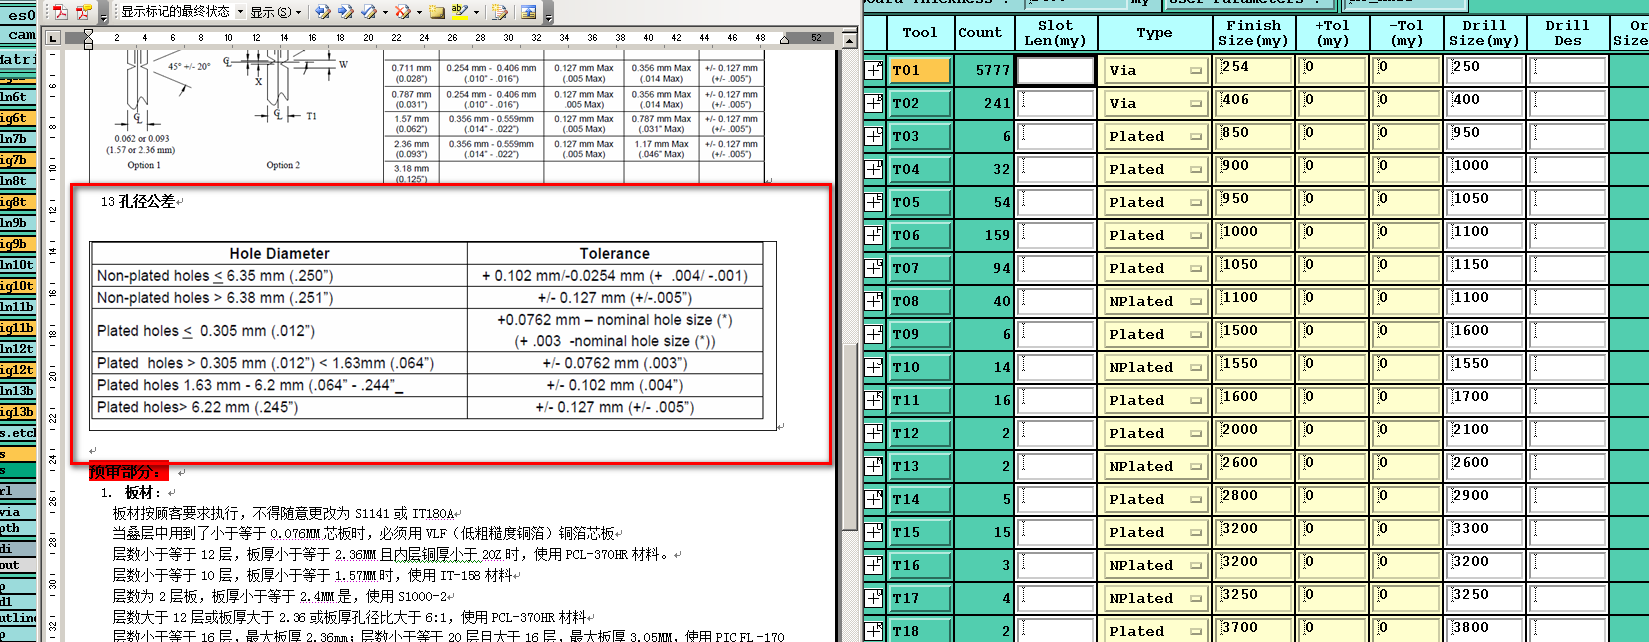Click the -Tol field for T06
Viewport: 1649px width, 642px height.
[1406, 235]
